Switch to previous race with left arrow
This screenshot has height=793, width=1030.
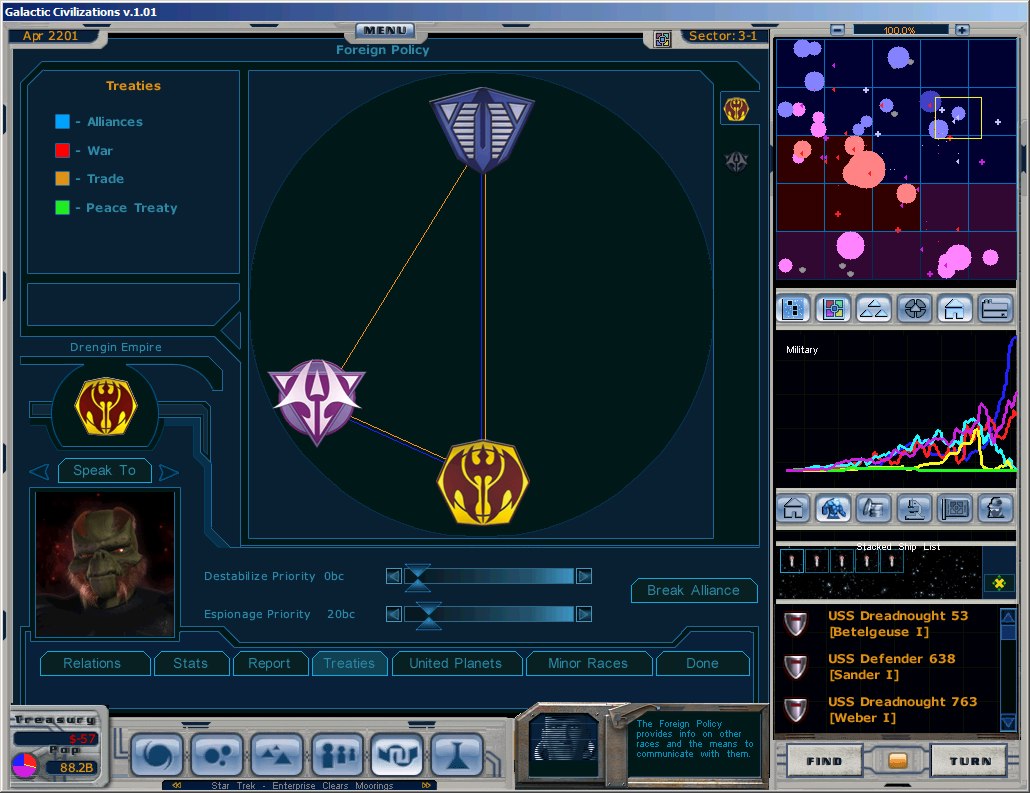tap(39, 471)
